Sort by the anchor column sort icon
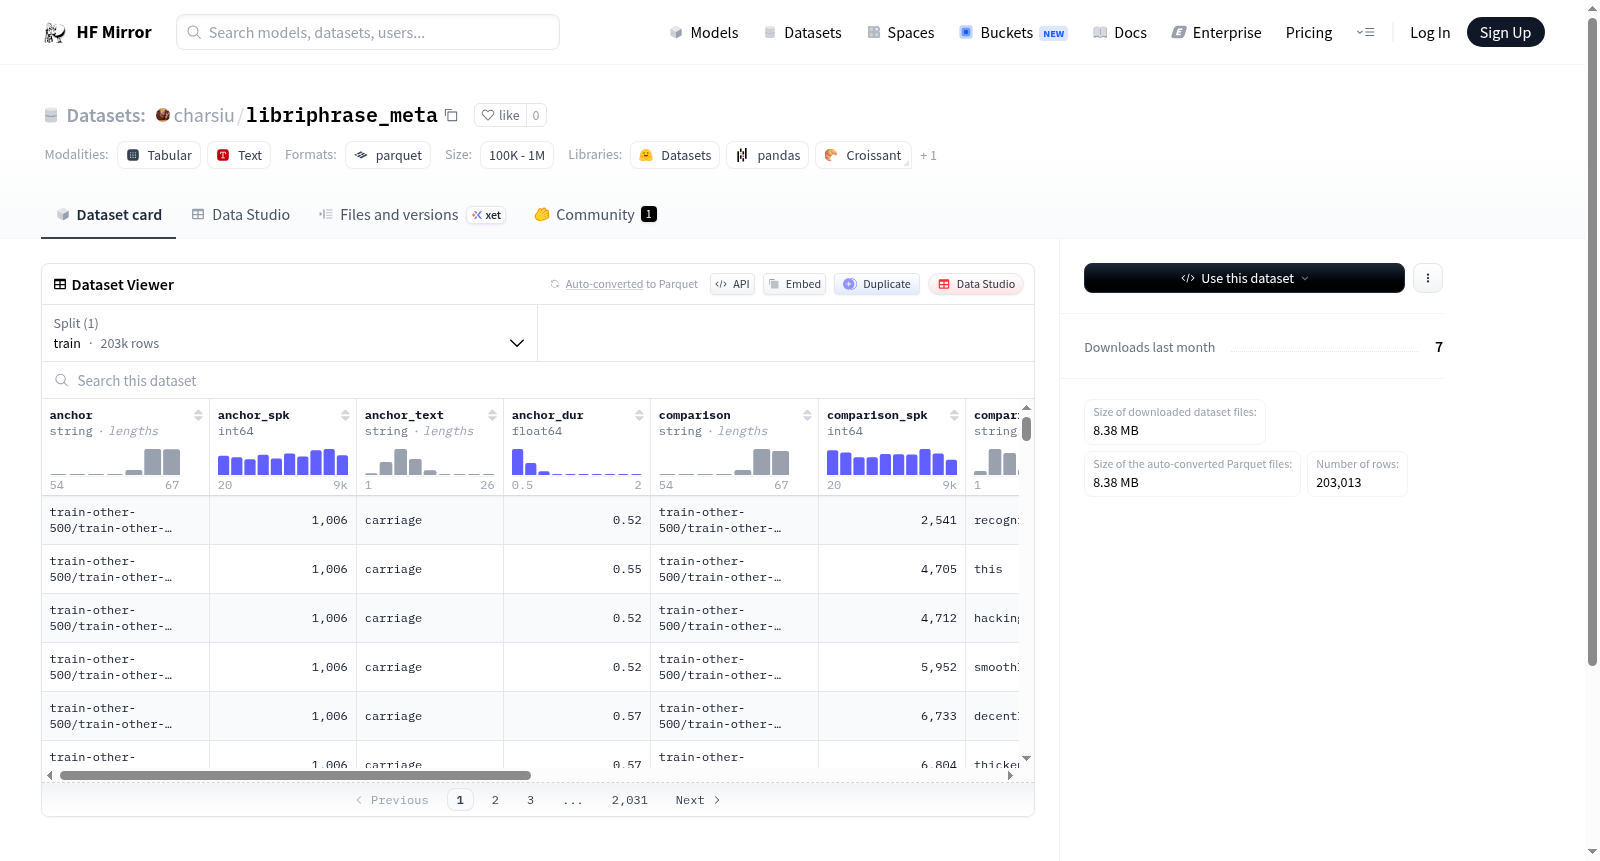The image size is (1600, 861). click(x=198, y=415)
